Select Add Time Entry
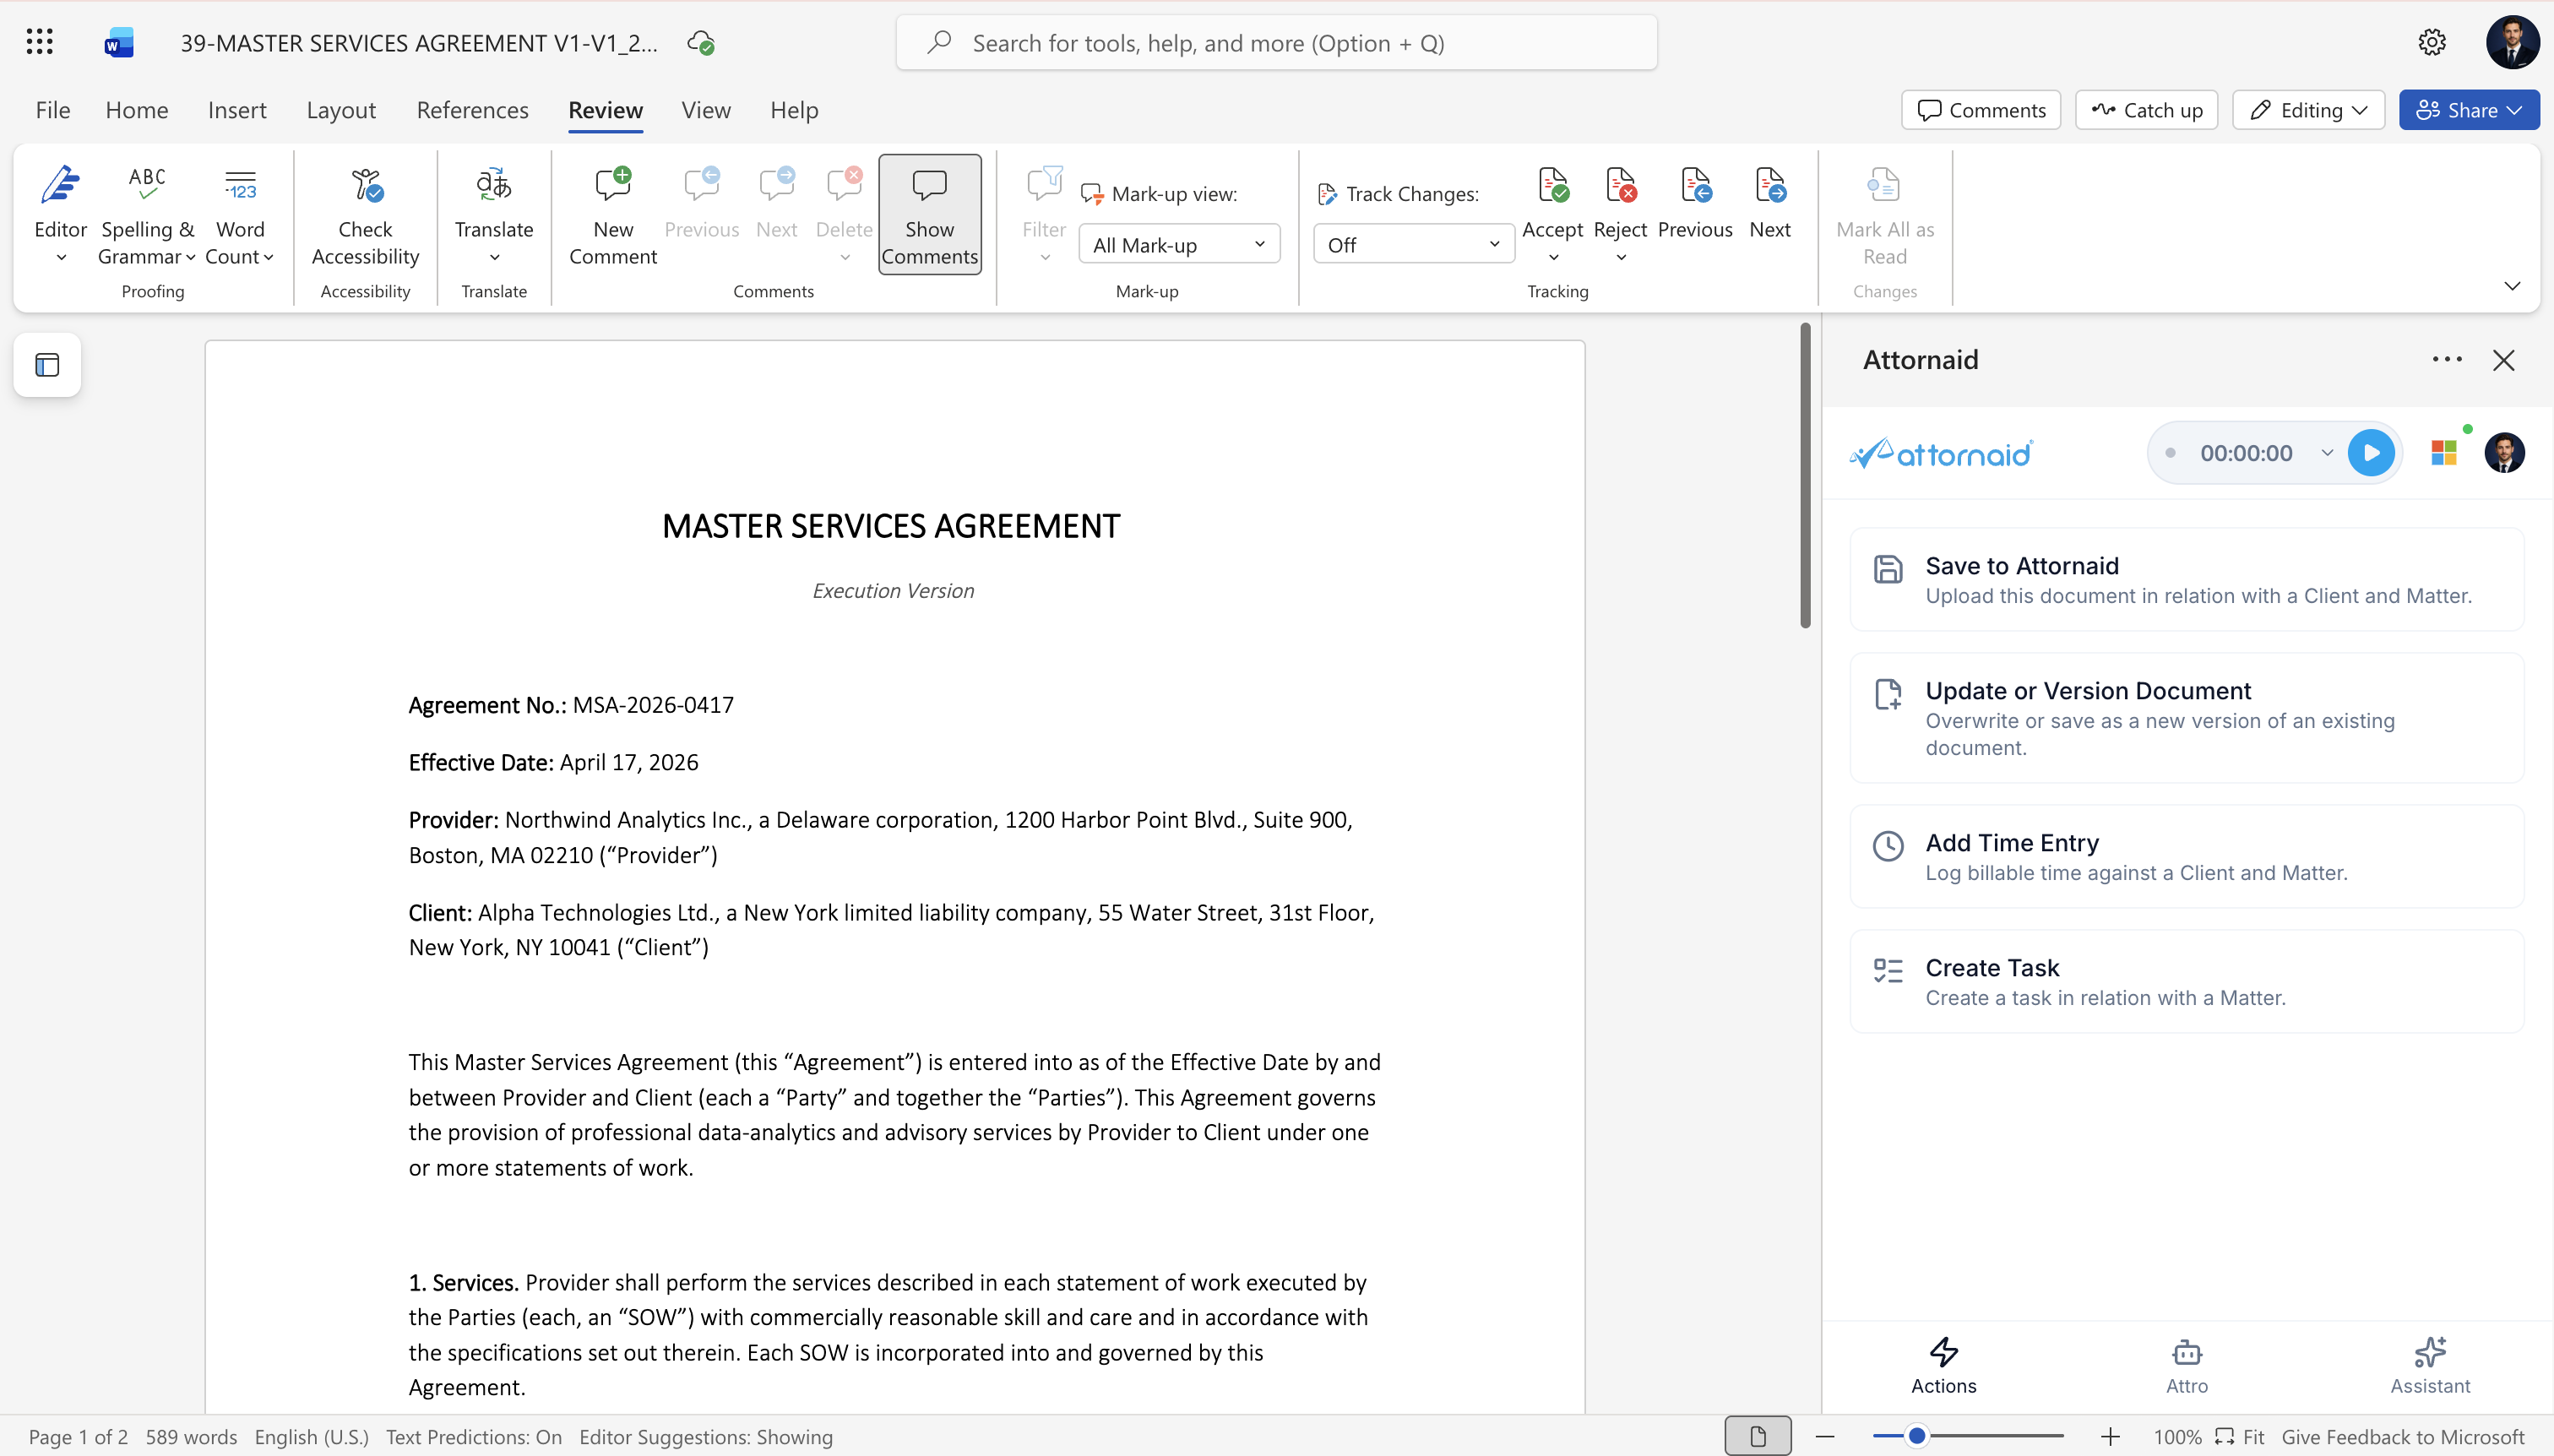The width and height of the screenshot is (2554, 1456). (x=2186, y=856)
